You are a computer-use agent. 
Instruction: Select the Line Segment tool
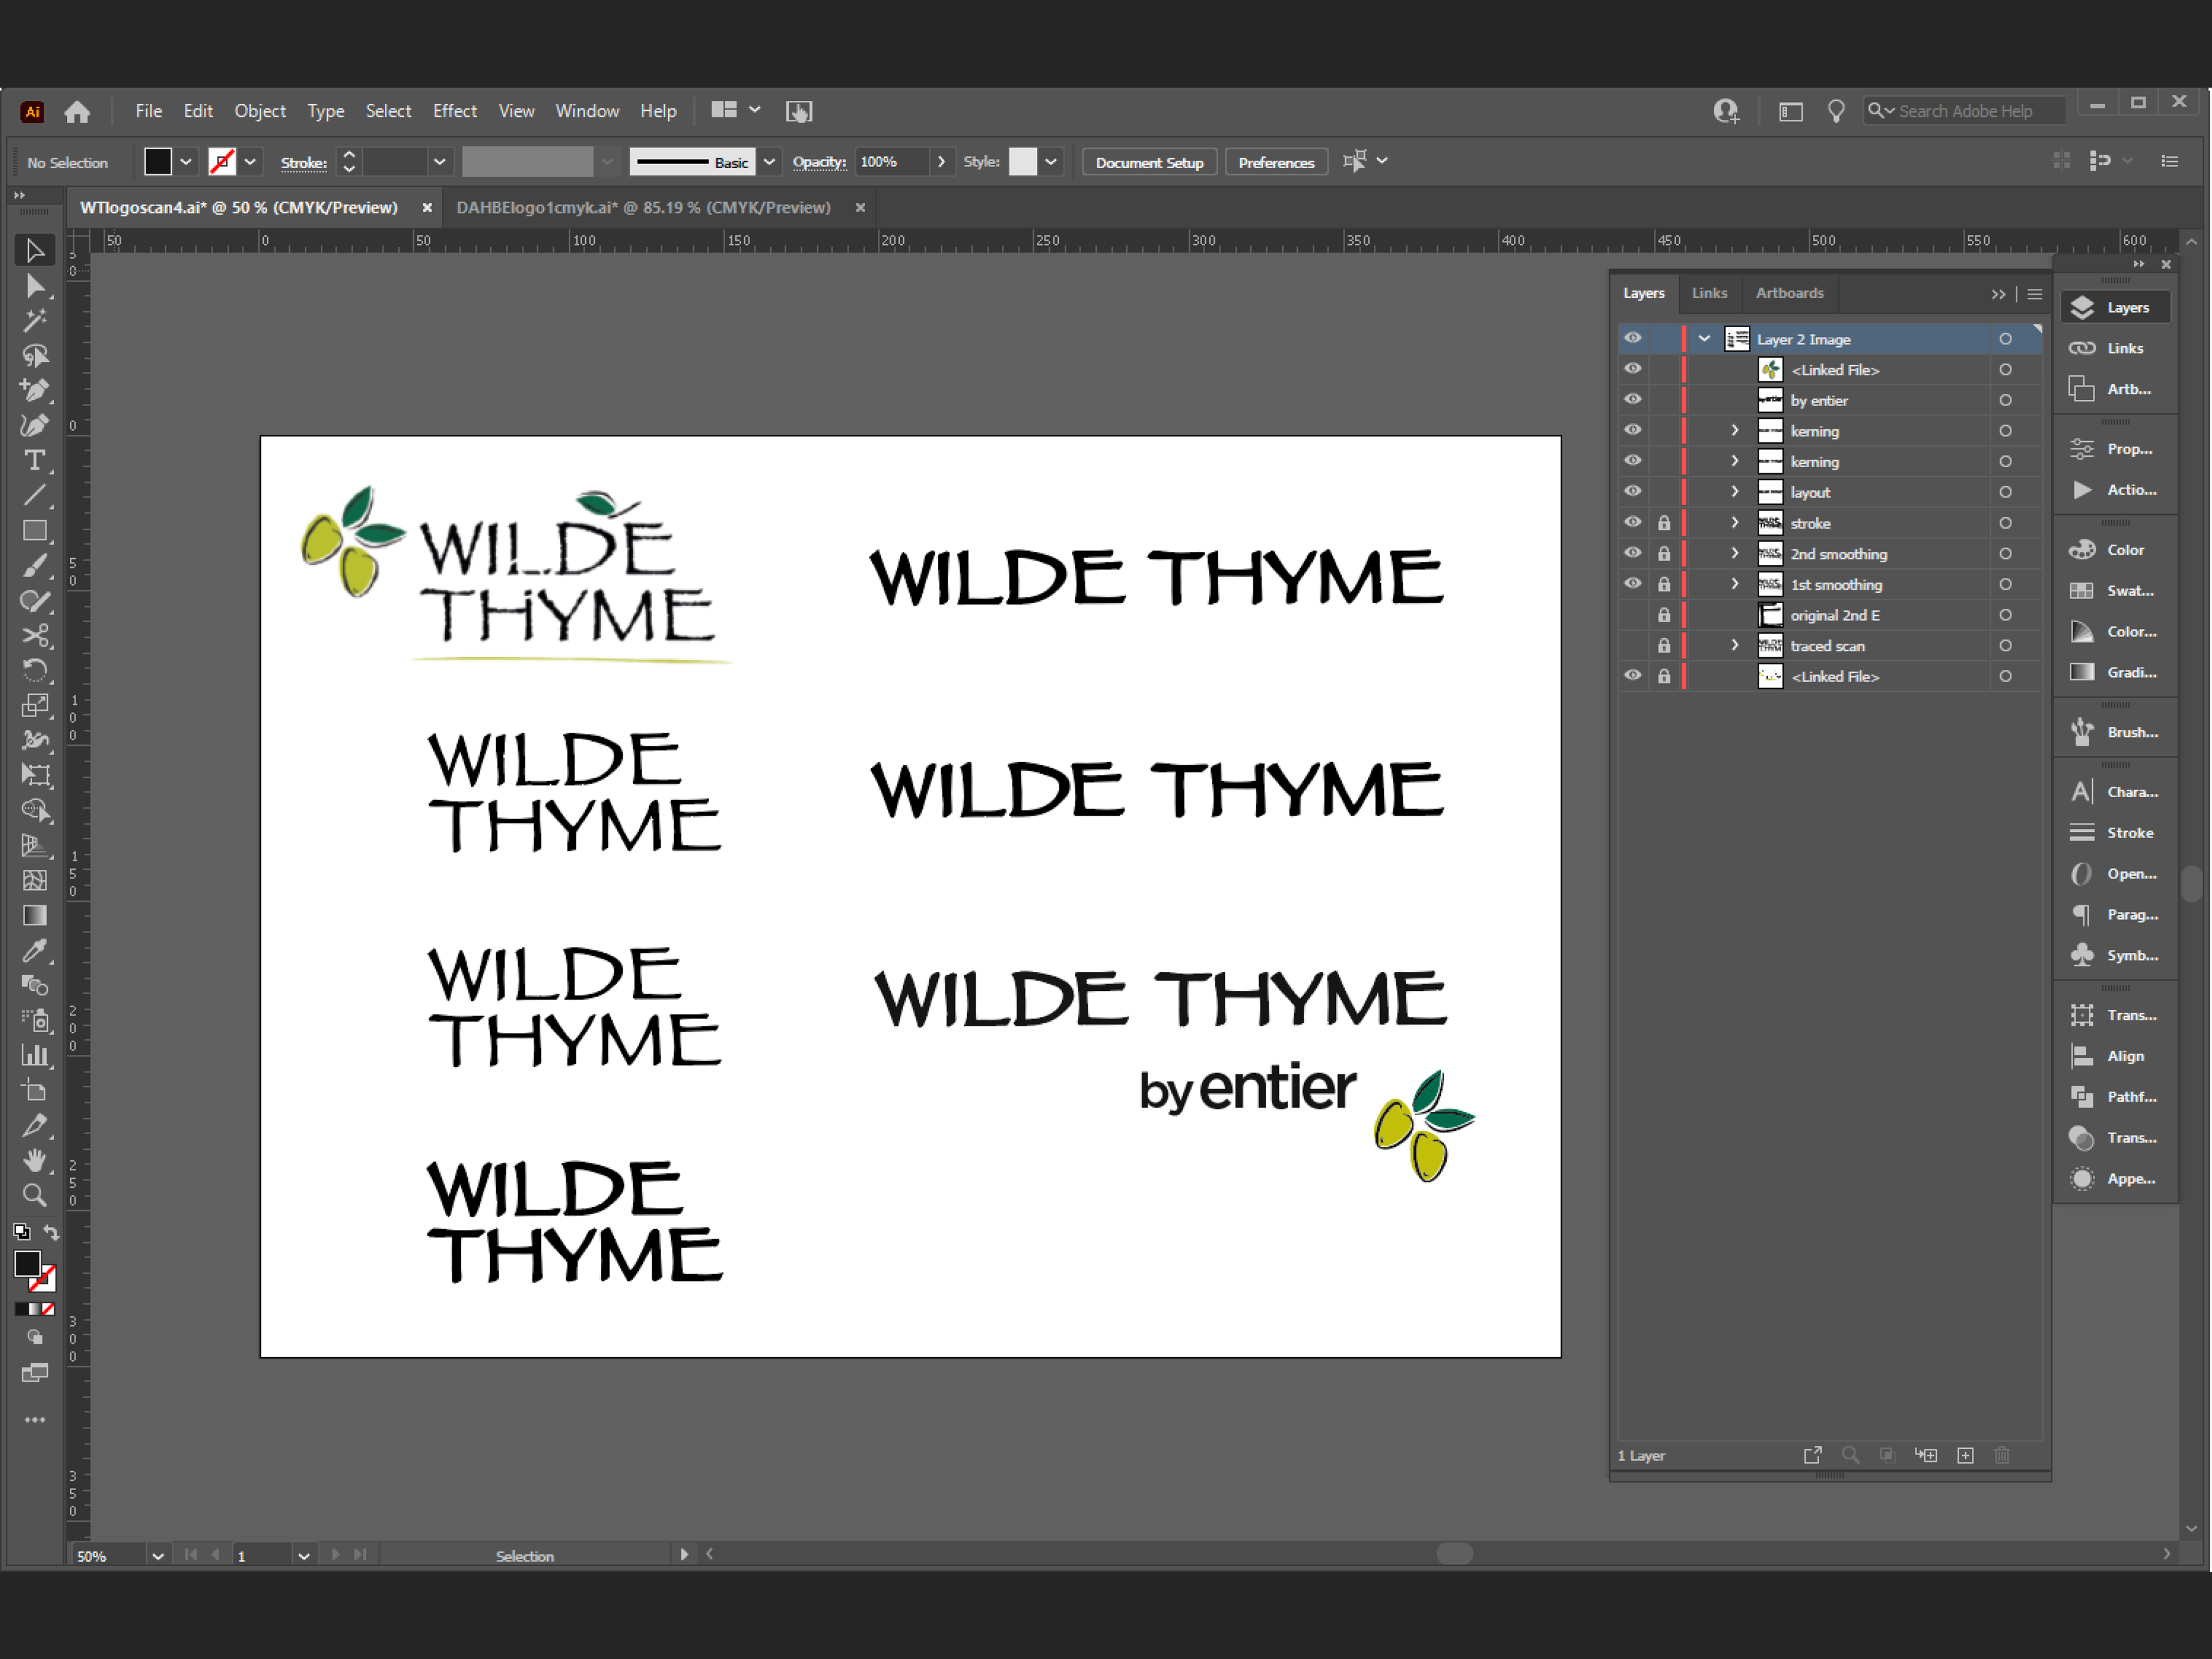pos(34,496)
